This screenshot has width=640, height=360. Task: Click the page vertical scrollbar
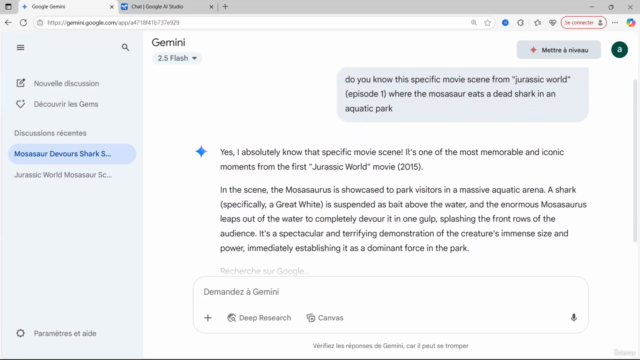point(635,161)
